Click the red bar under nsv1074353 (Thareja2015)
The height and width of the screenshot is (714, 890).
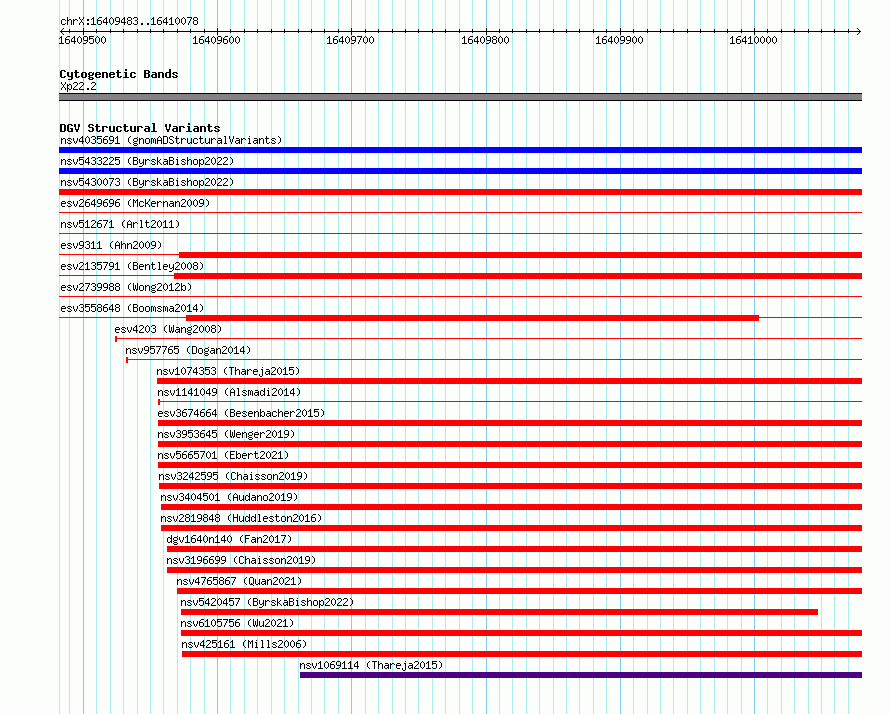click(x=510, y=381)
